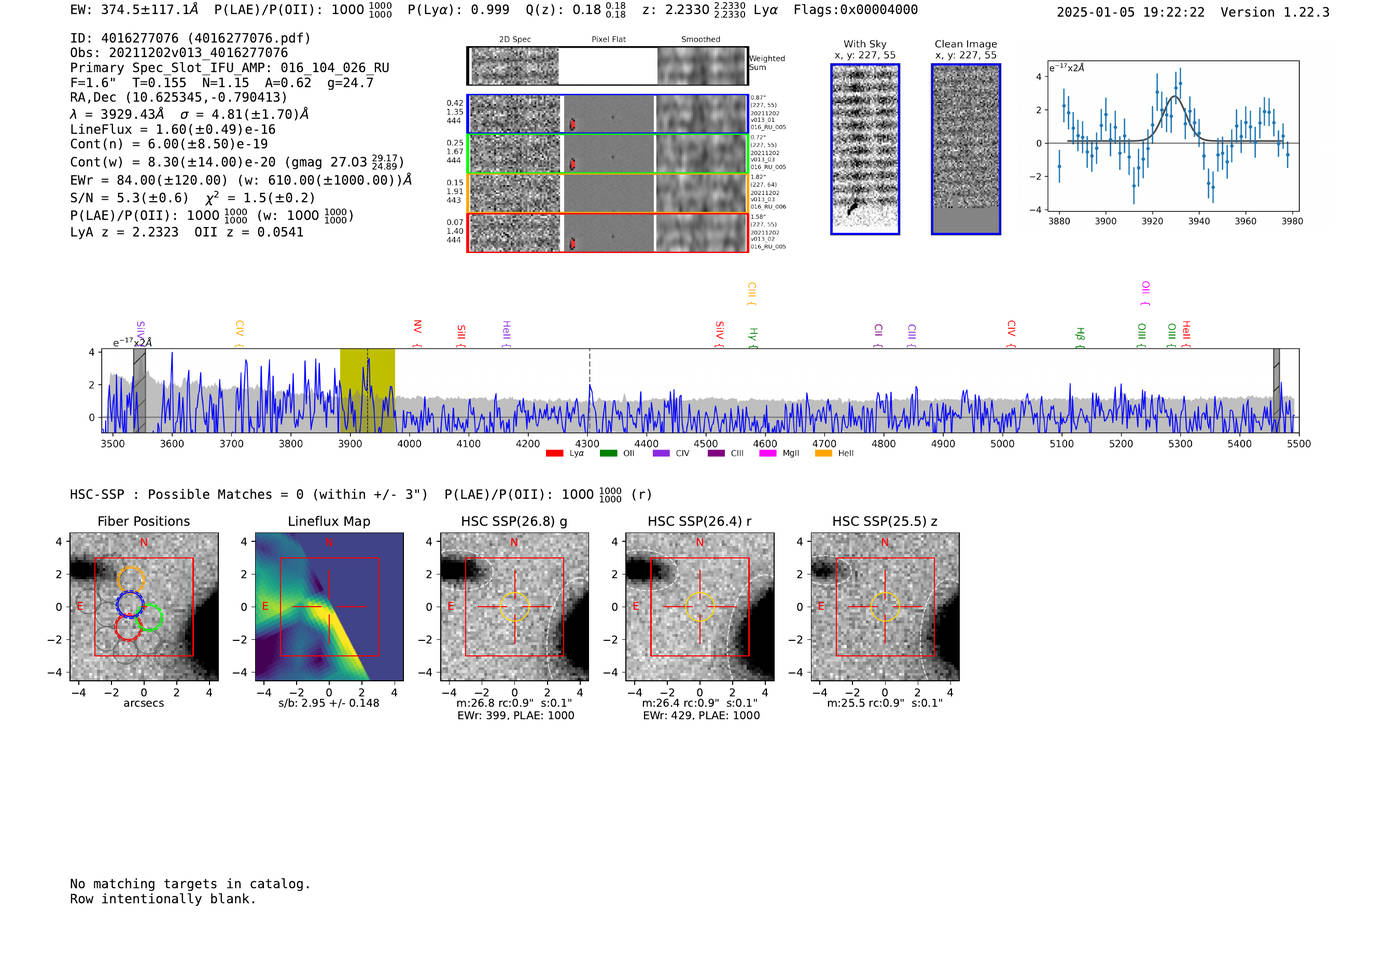1400x953 pixels.
Task: Click the 'EW: 374.5±117.1Å' header text
Action: pyautogui.click(x=134, y=10)
